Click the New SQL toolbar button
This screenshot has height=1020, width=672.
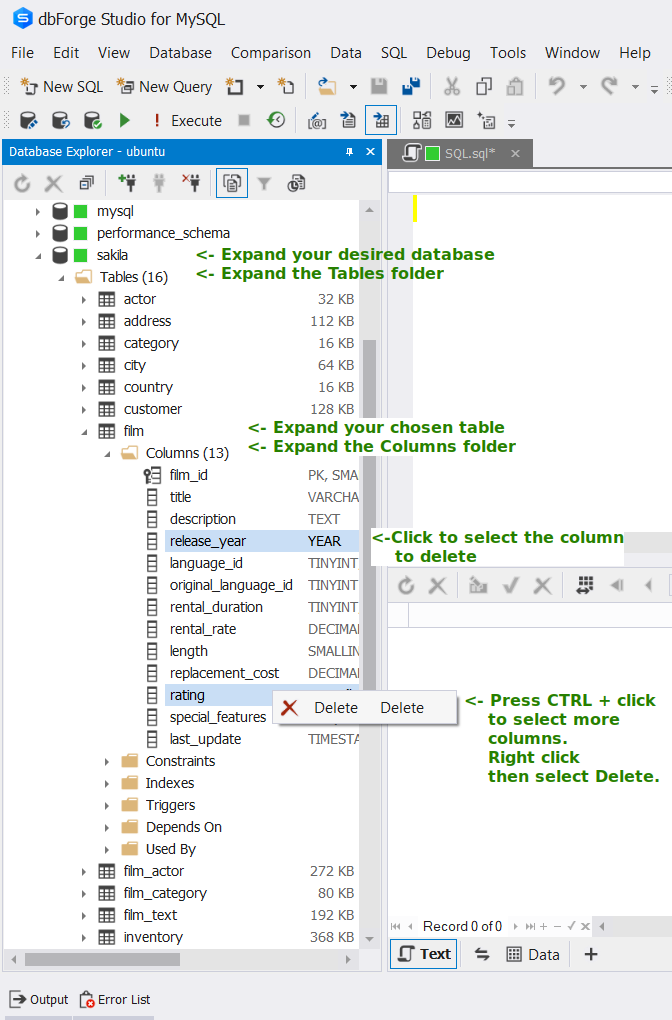[x=61, y=87]
